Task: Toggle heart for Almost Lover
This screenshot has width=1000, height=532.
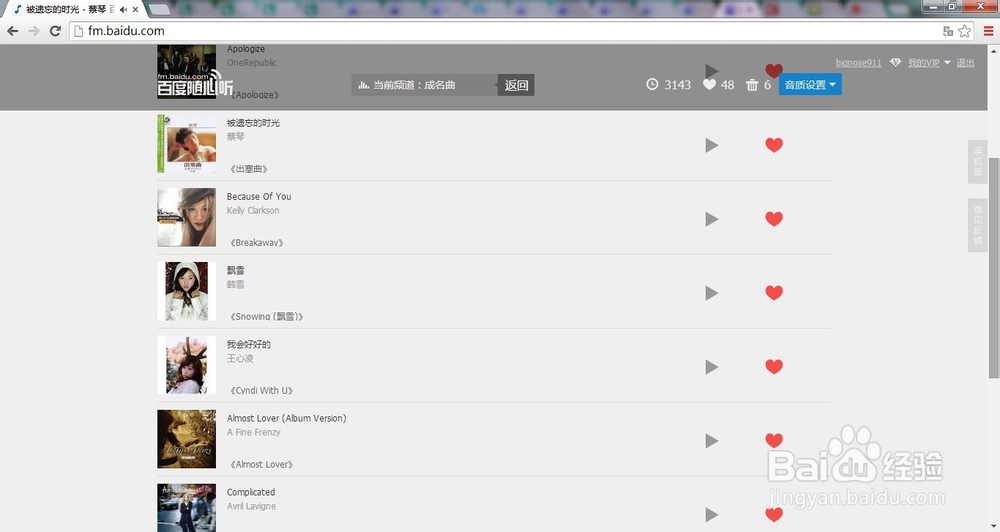Action: click(774, 440)
